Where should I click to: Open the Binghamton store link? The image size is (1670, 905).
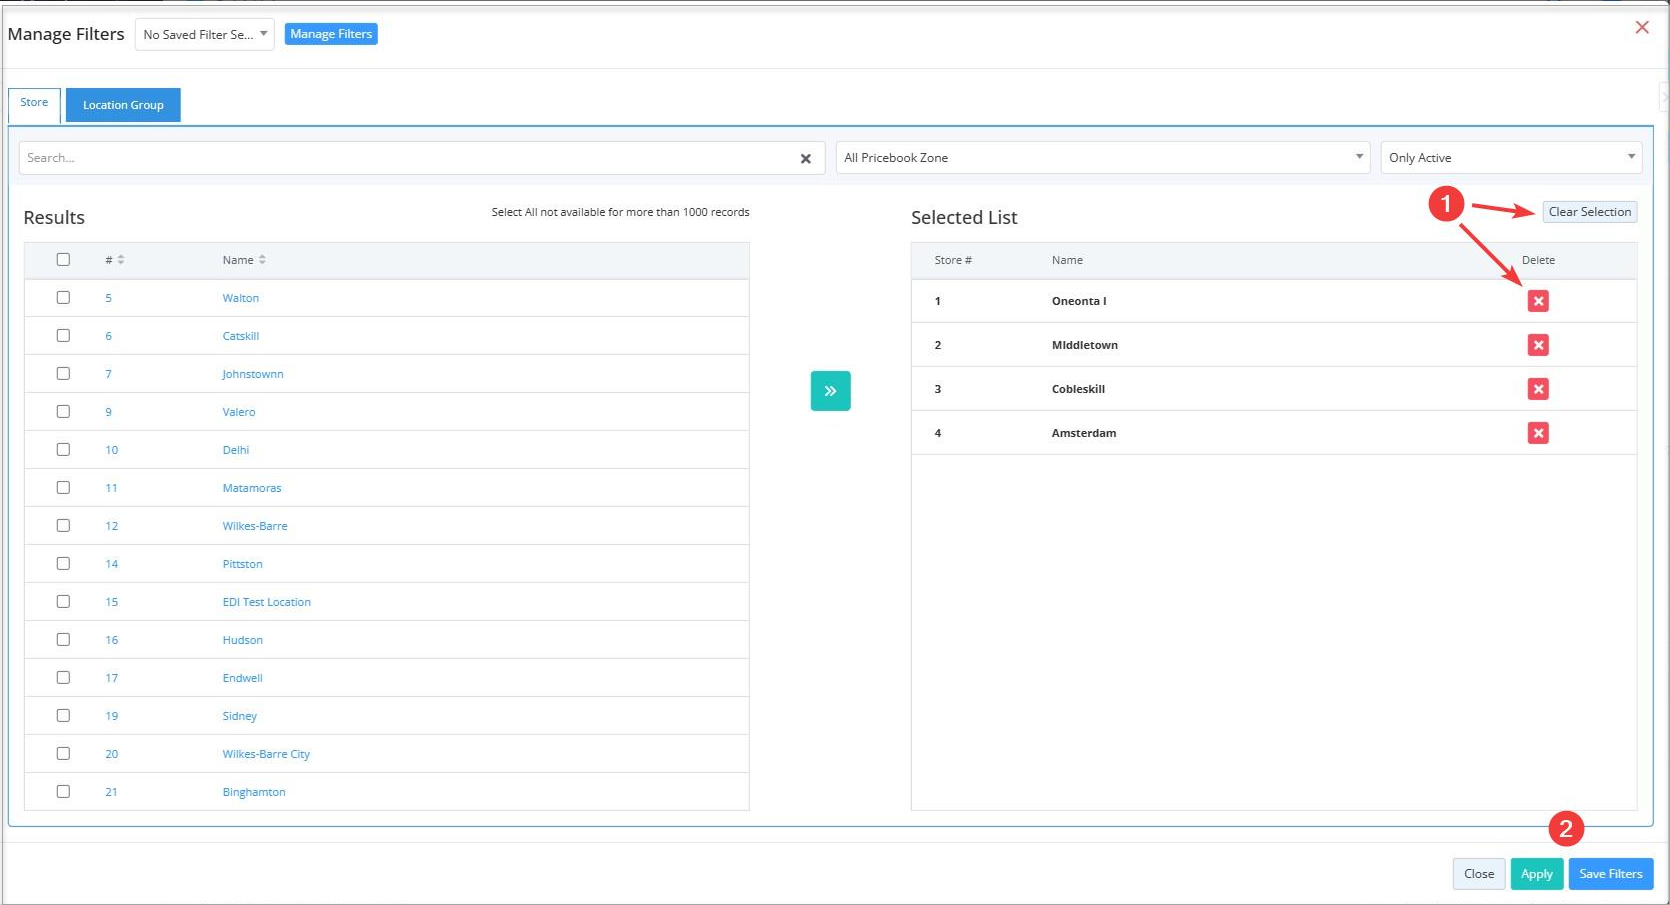click(x=254, y=792)
